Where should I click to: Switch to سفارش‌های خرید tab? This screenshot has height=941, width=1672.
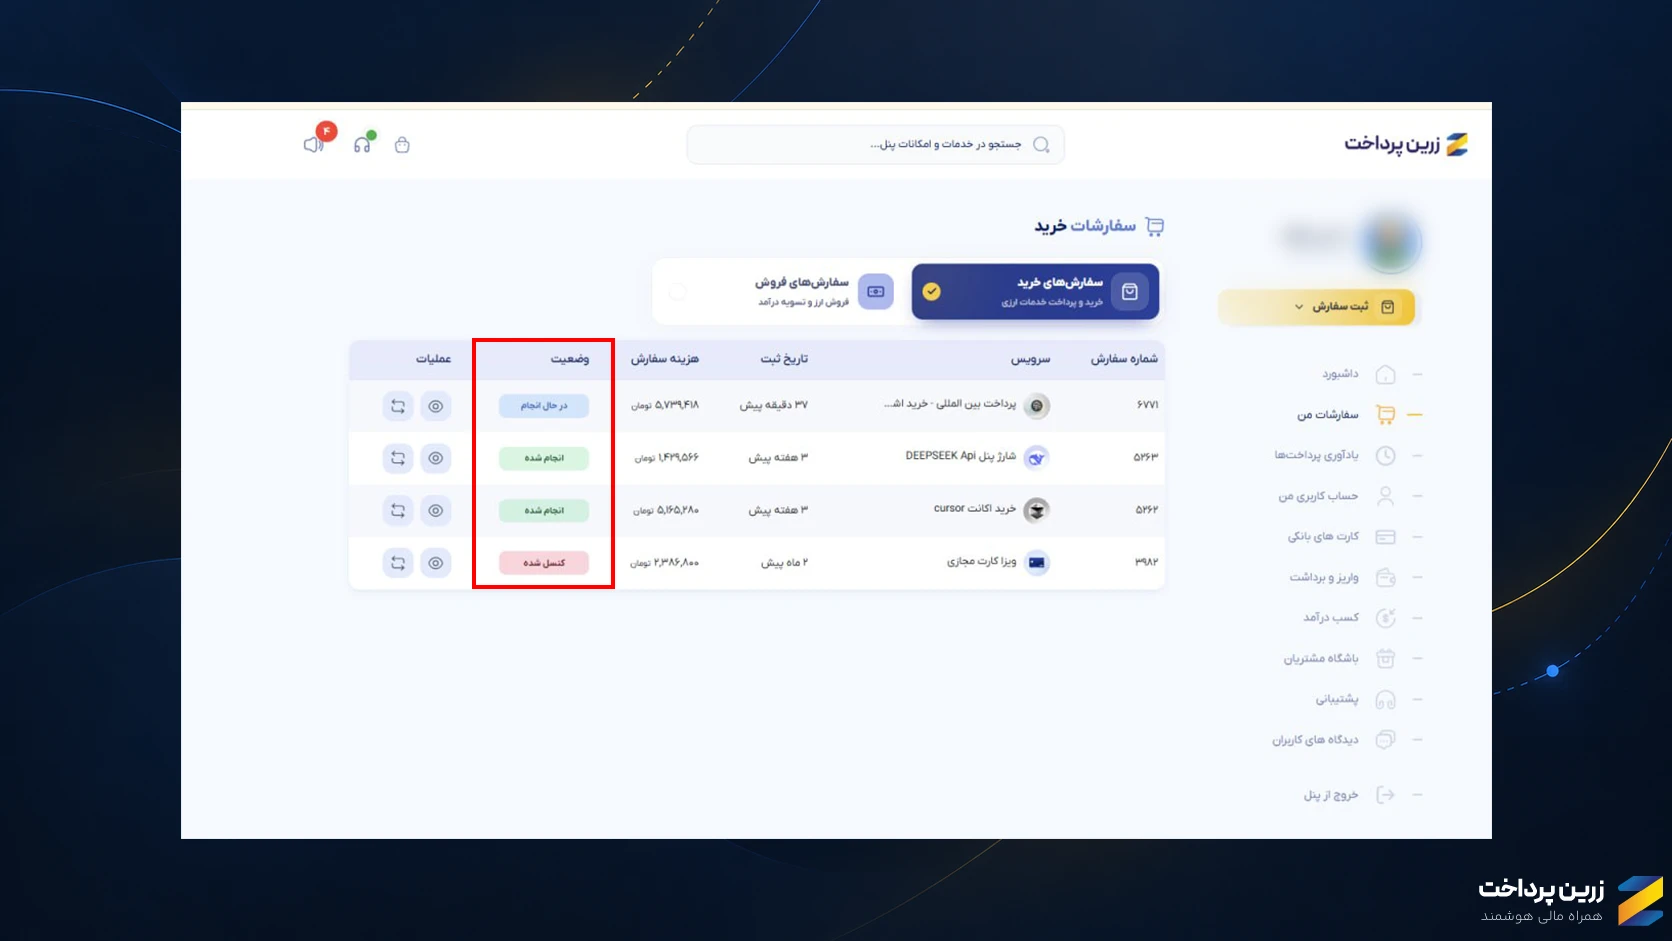click(1035, 291)
